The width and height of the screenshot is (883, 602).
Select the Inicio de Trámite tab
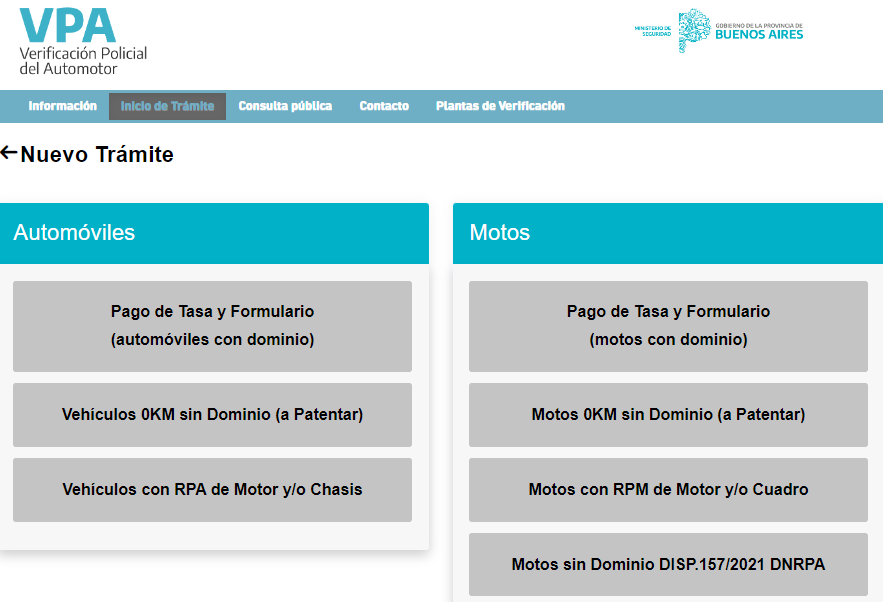167,106
